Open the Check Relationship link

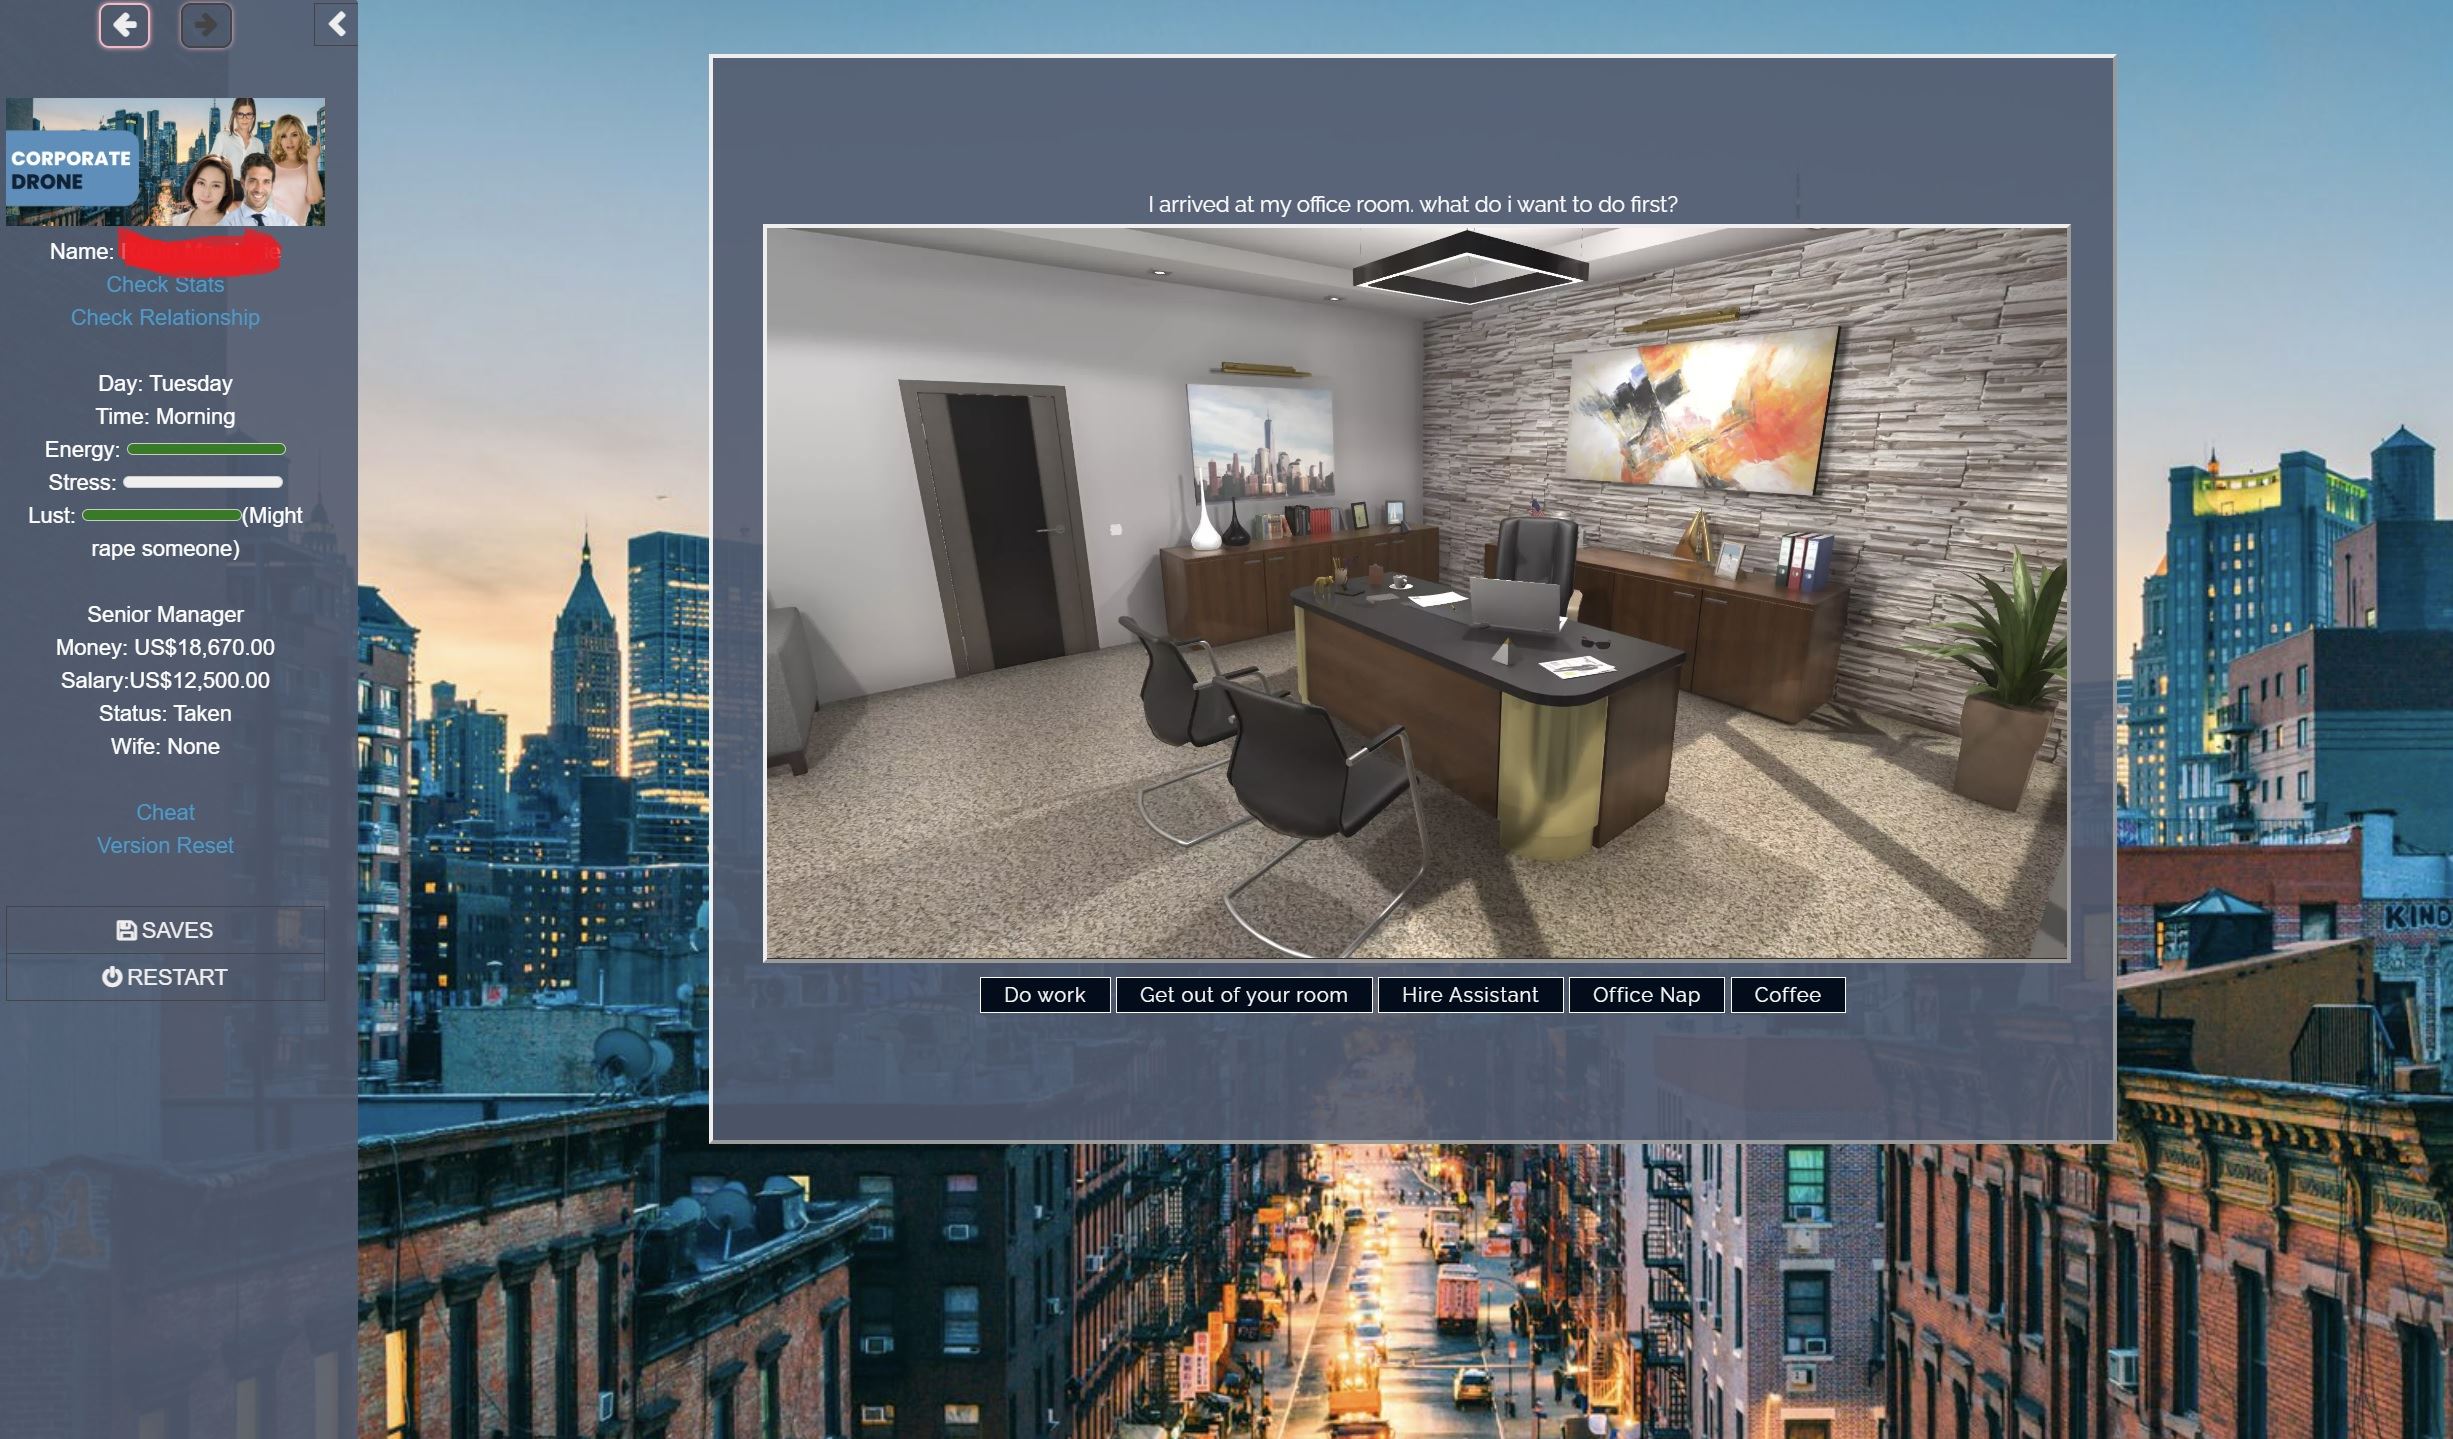(x=165, y=317)
